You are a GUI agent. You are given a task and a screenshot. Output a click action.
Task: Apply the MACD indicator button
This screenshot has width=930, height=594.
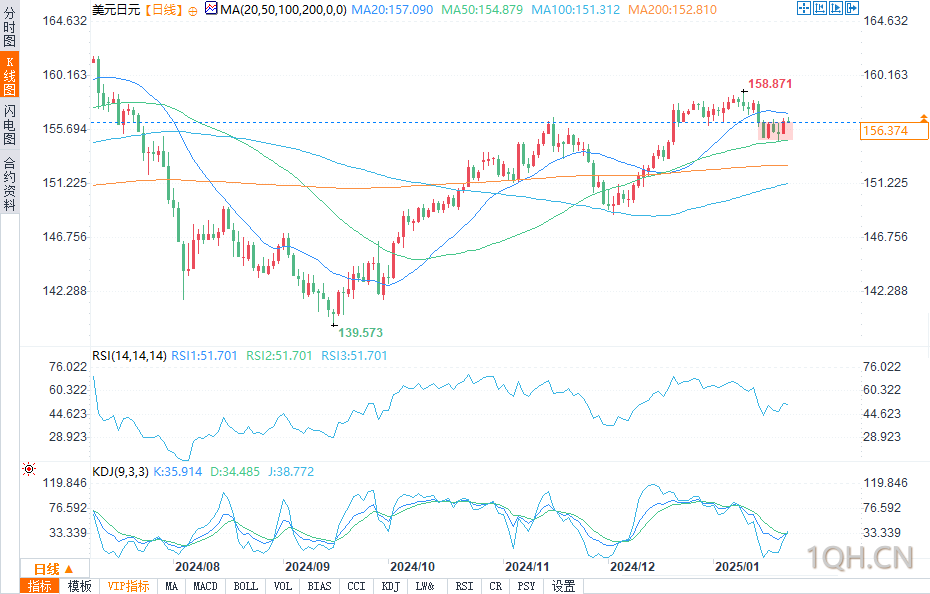click(205, 586)
